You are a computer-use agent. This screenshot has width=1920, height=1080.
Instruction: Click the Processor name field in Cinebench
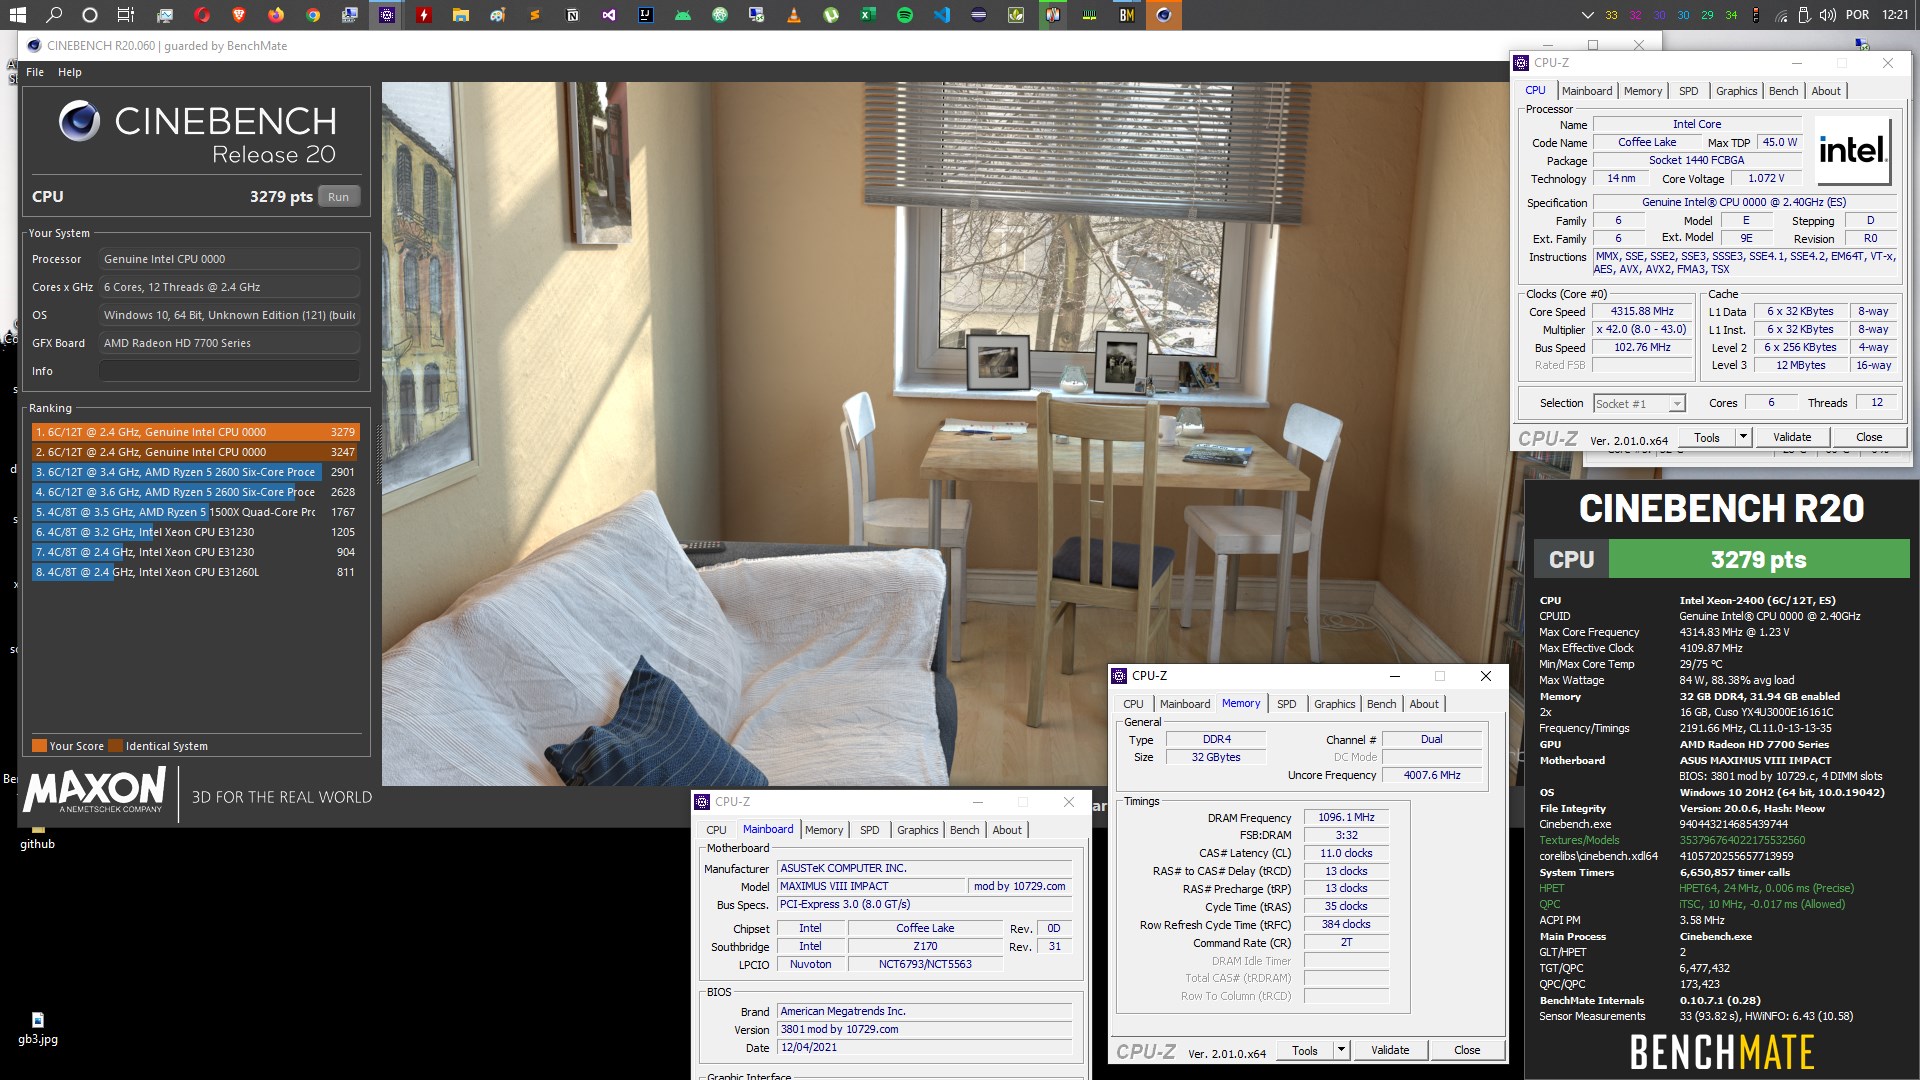click(229, 259)
